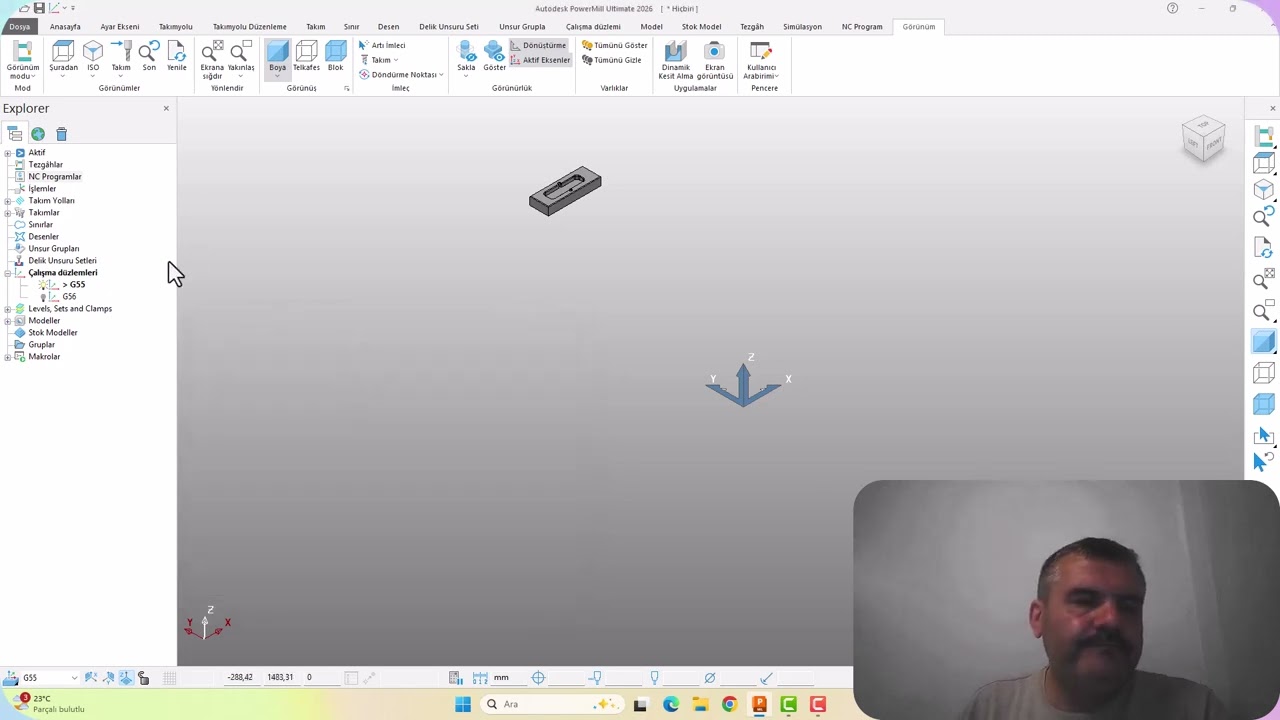Switch to the Takımyolu ribbon tab
The height and width of the screenshot is (720, 1280).
[176, 27]
